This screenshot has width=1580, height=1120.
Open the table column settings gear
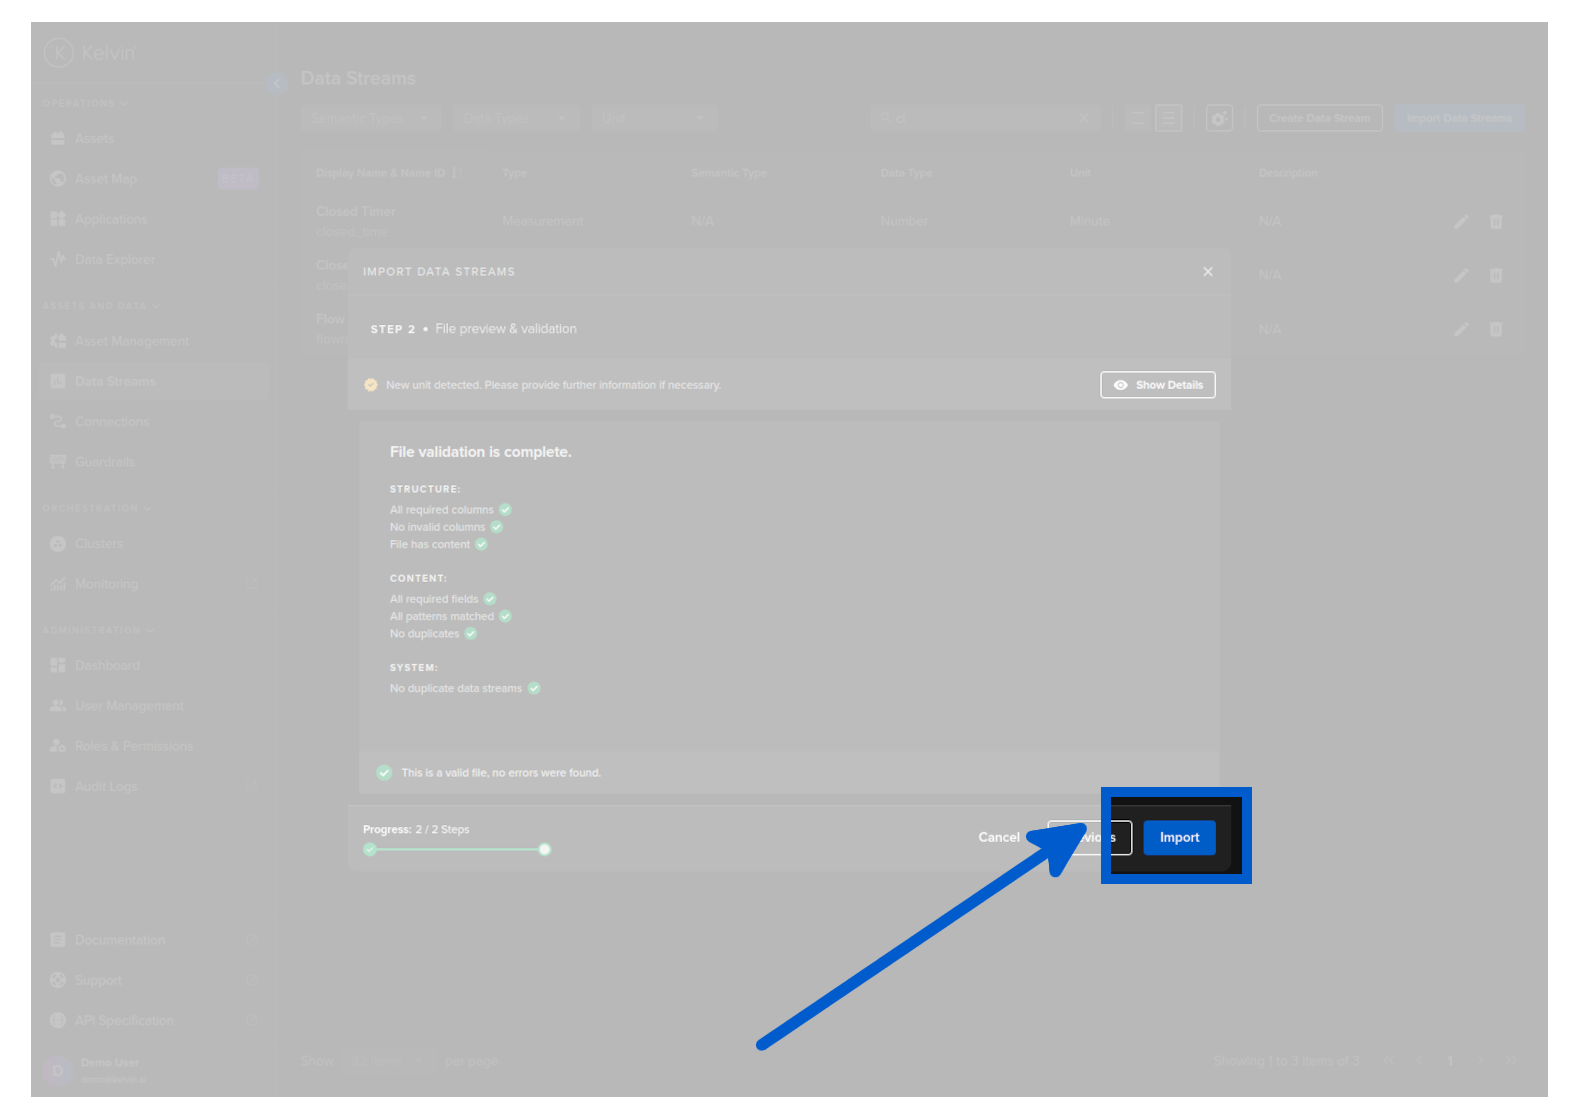(1219, 119)
